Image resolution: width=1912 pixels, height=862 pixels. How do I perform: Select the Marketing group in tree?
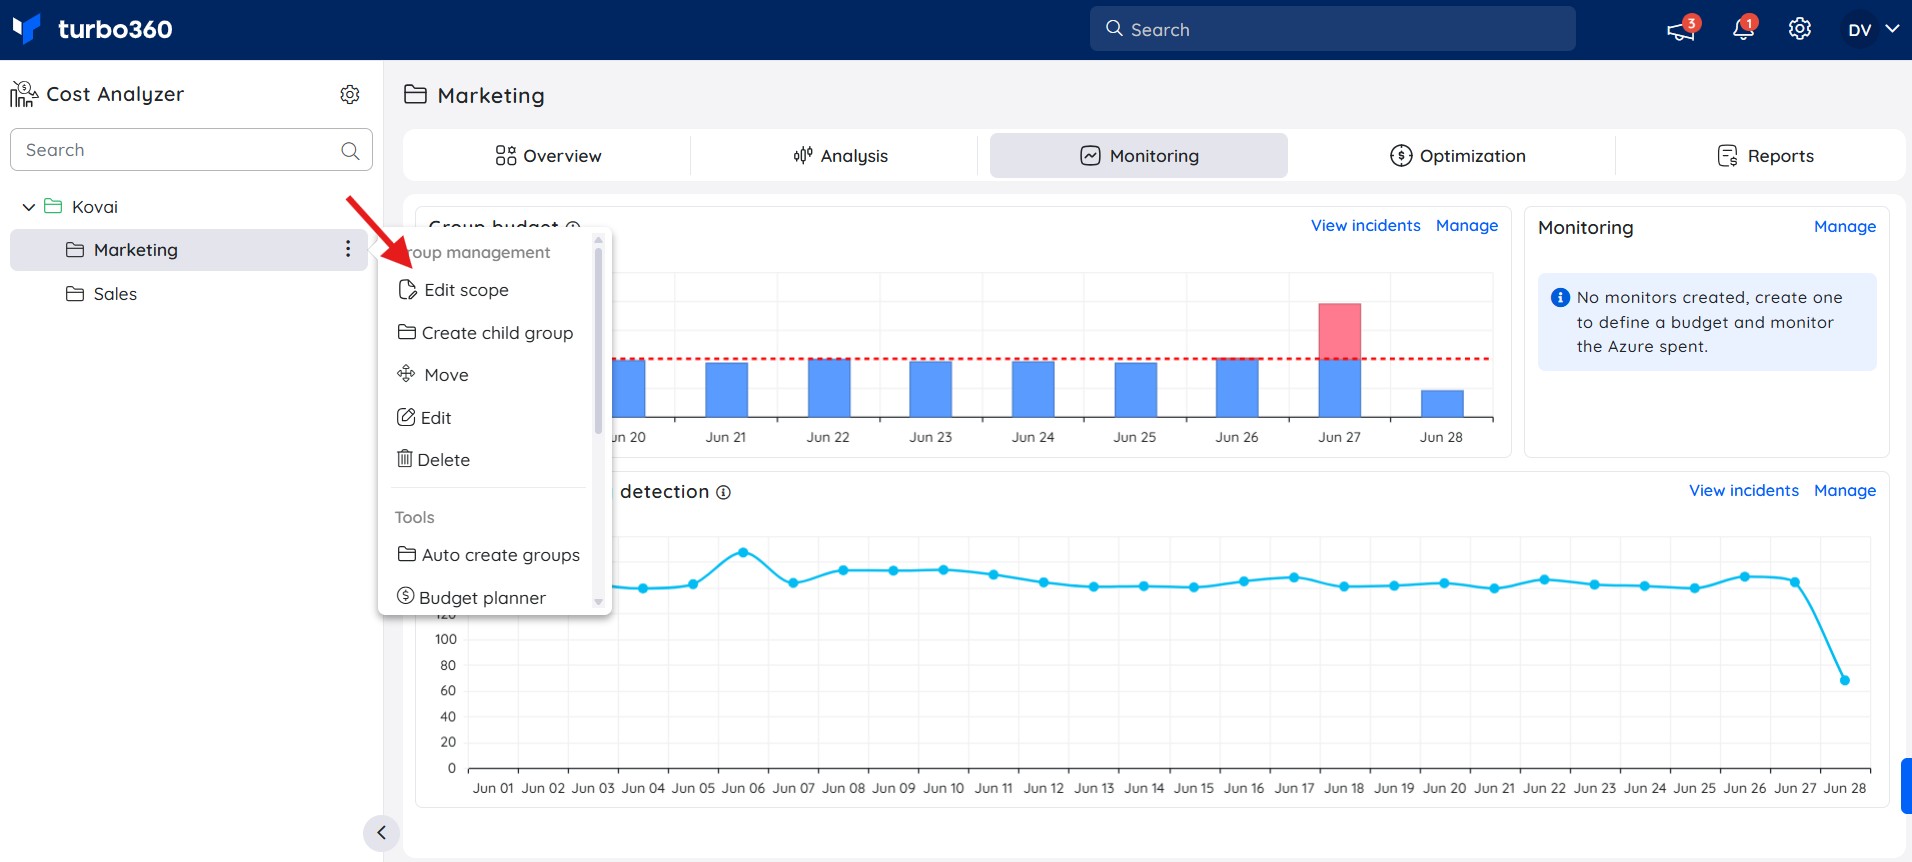136,250
